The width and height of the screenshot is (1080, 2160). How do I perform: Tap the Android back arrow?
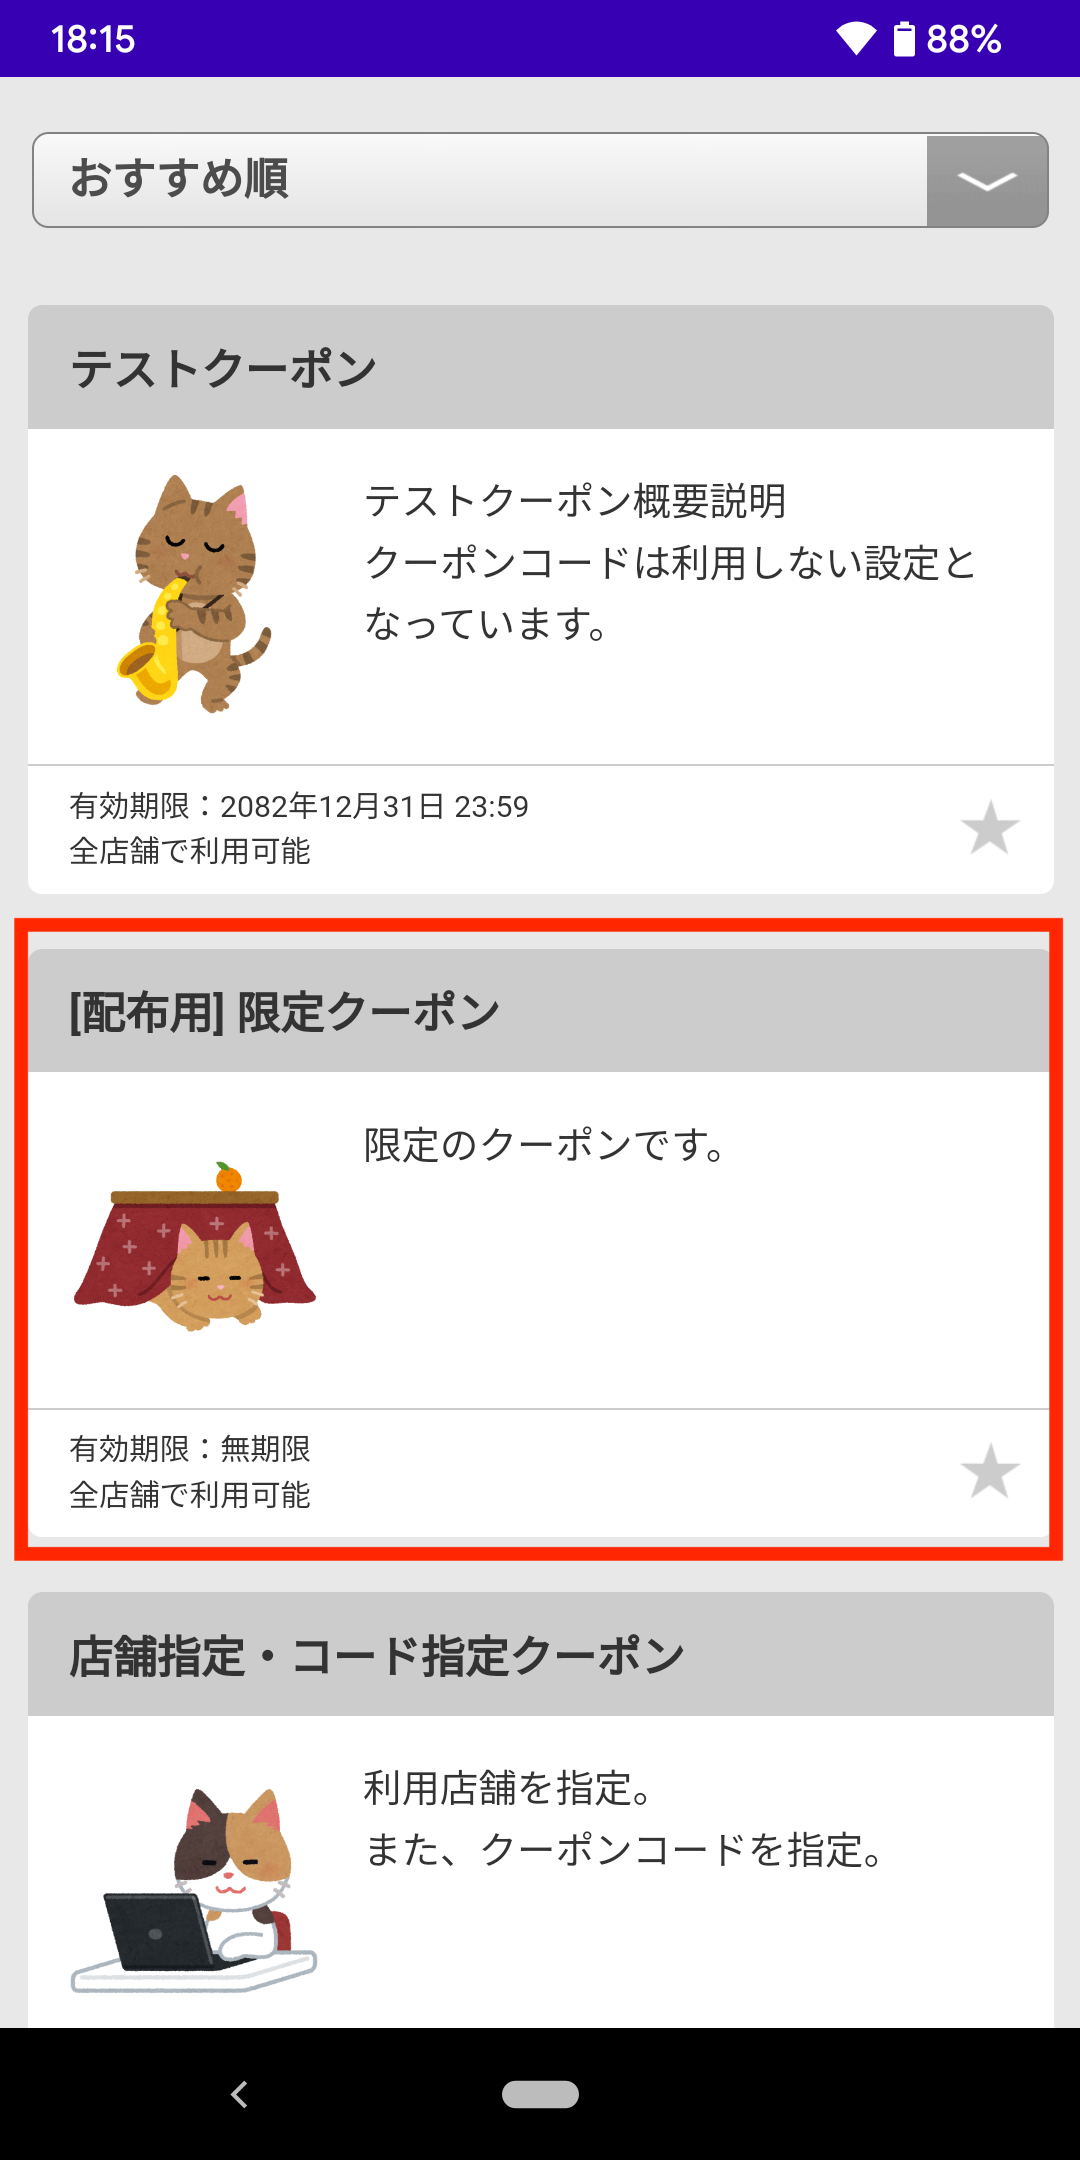pos(239,2094)
